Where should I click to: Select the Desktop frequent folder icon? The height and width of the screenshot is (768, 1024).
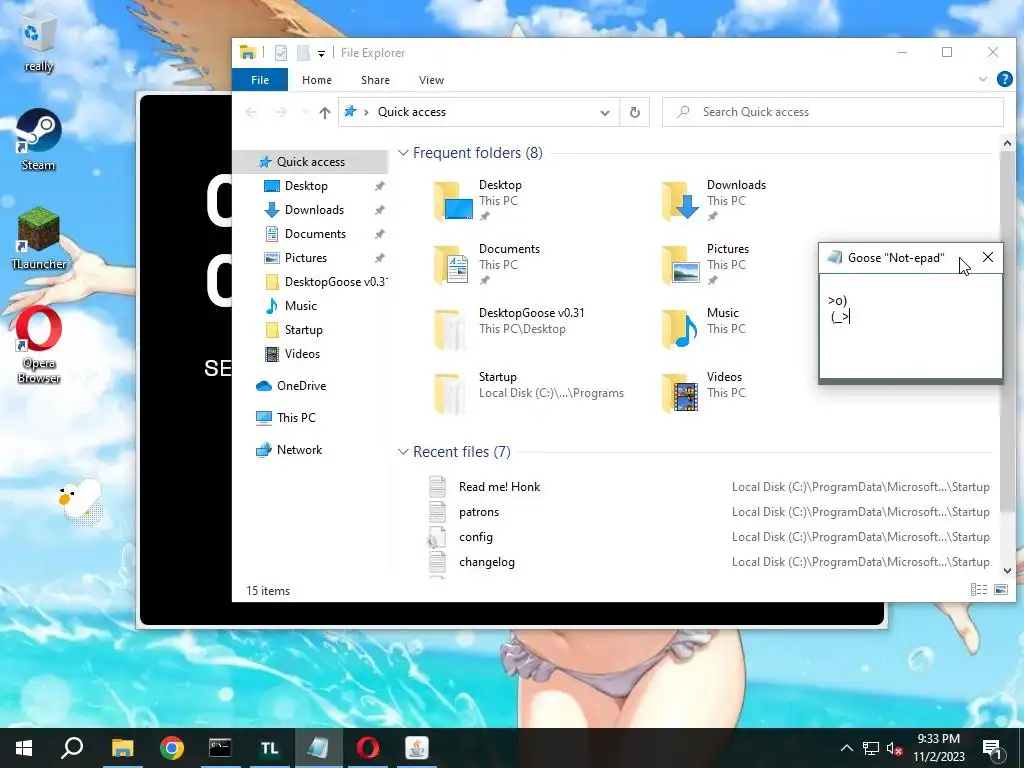[x=453, y=201]
